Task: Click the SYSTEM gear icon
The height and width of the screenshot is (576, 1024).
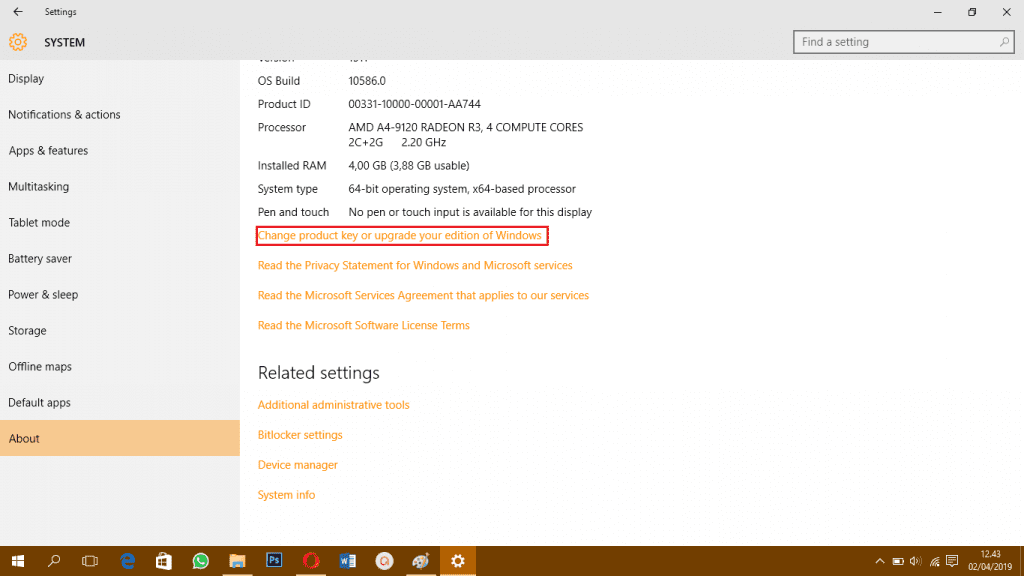Action: pos(18,42)
